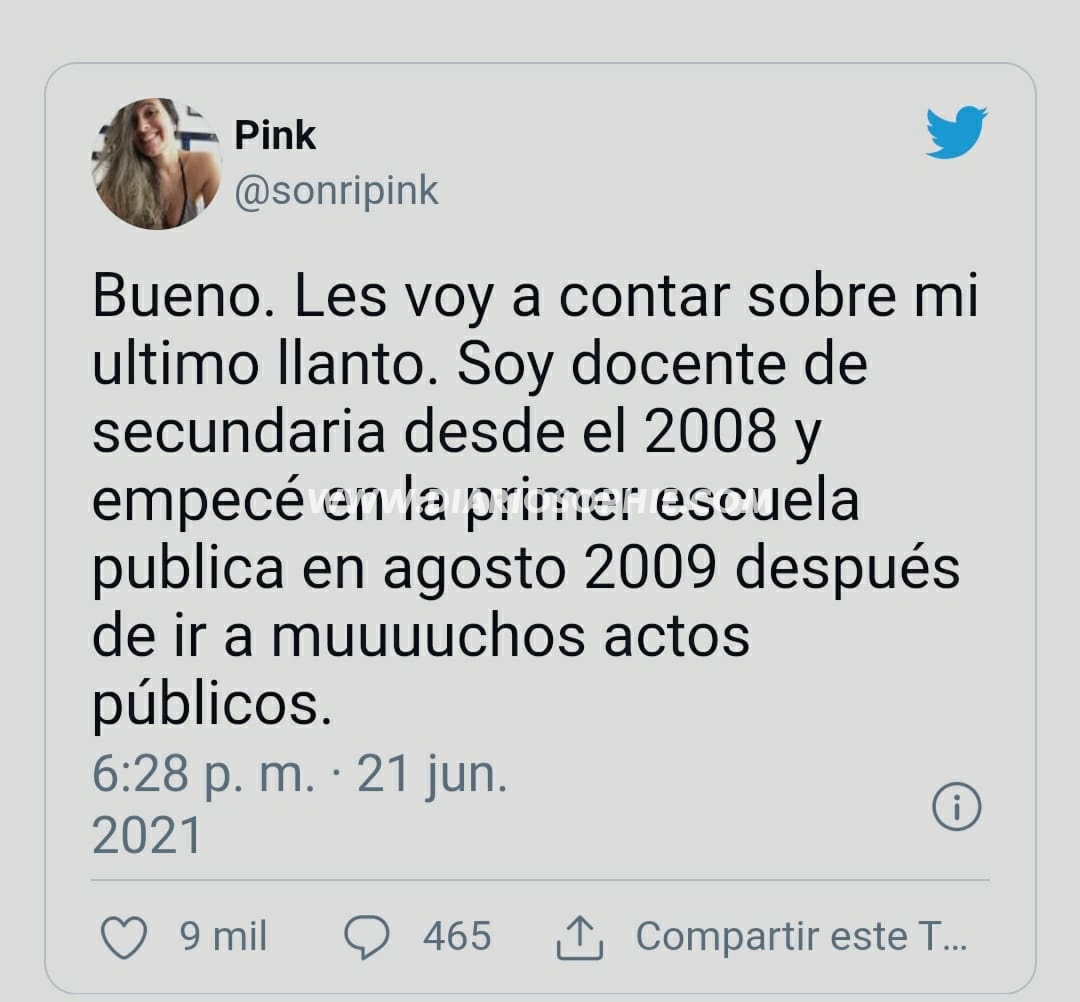Viewport: 1080px width, 1002px height.
Task: Open the tweet body text
Action: (x=535, y=501)
